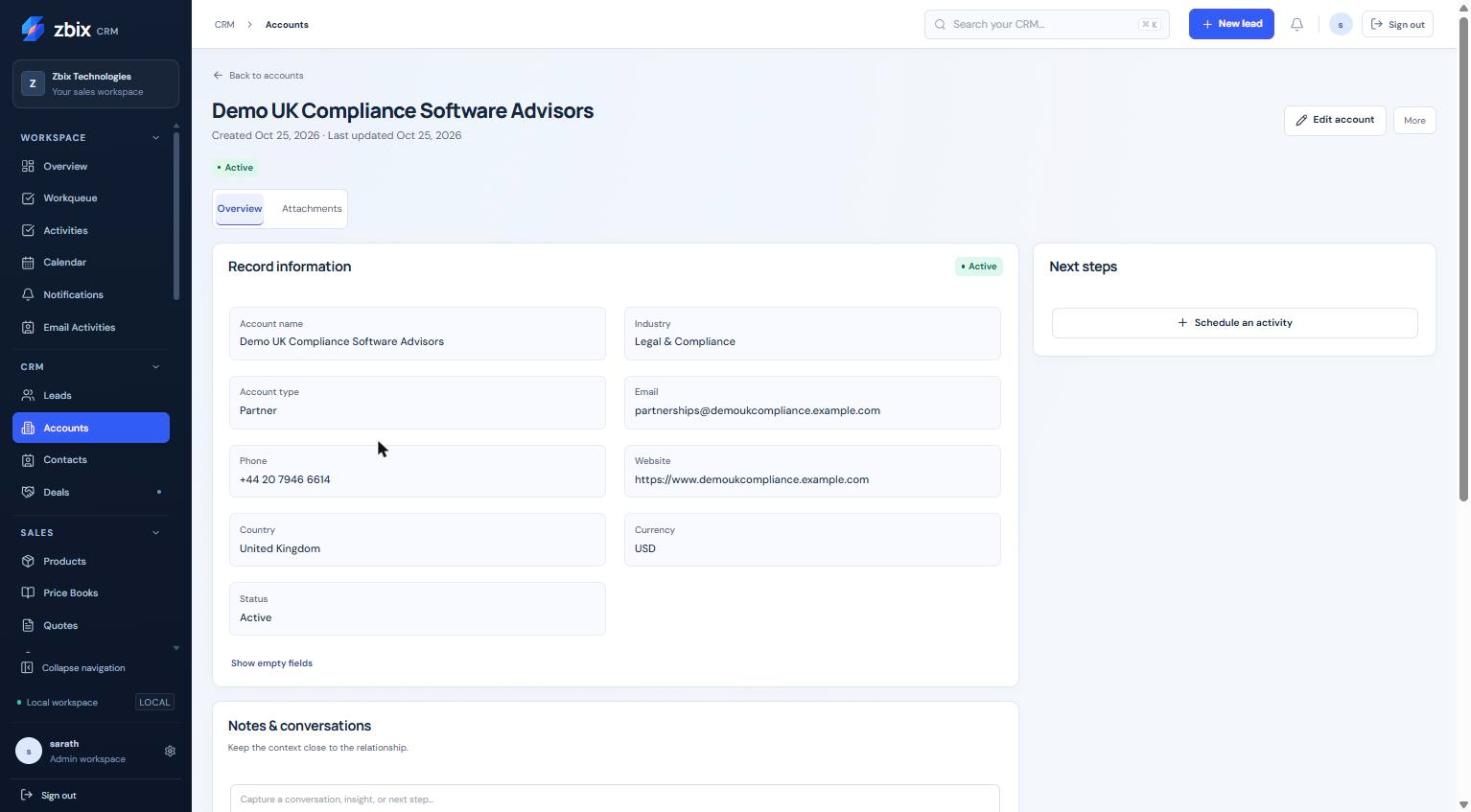Click the Accounts breadcrumb

(287, 24)
